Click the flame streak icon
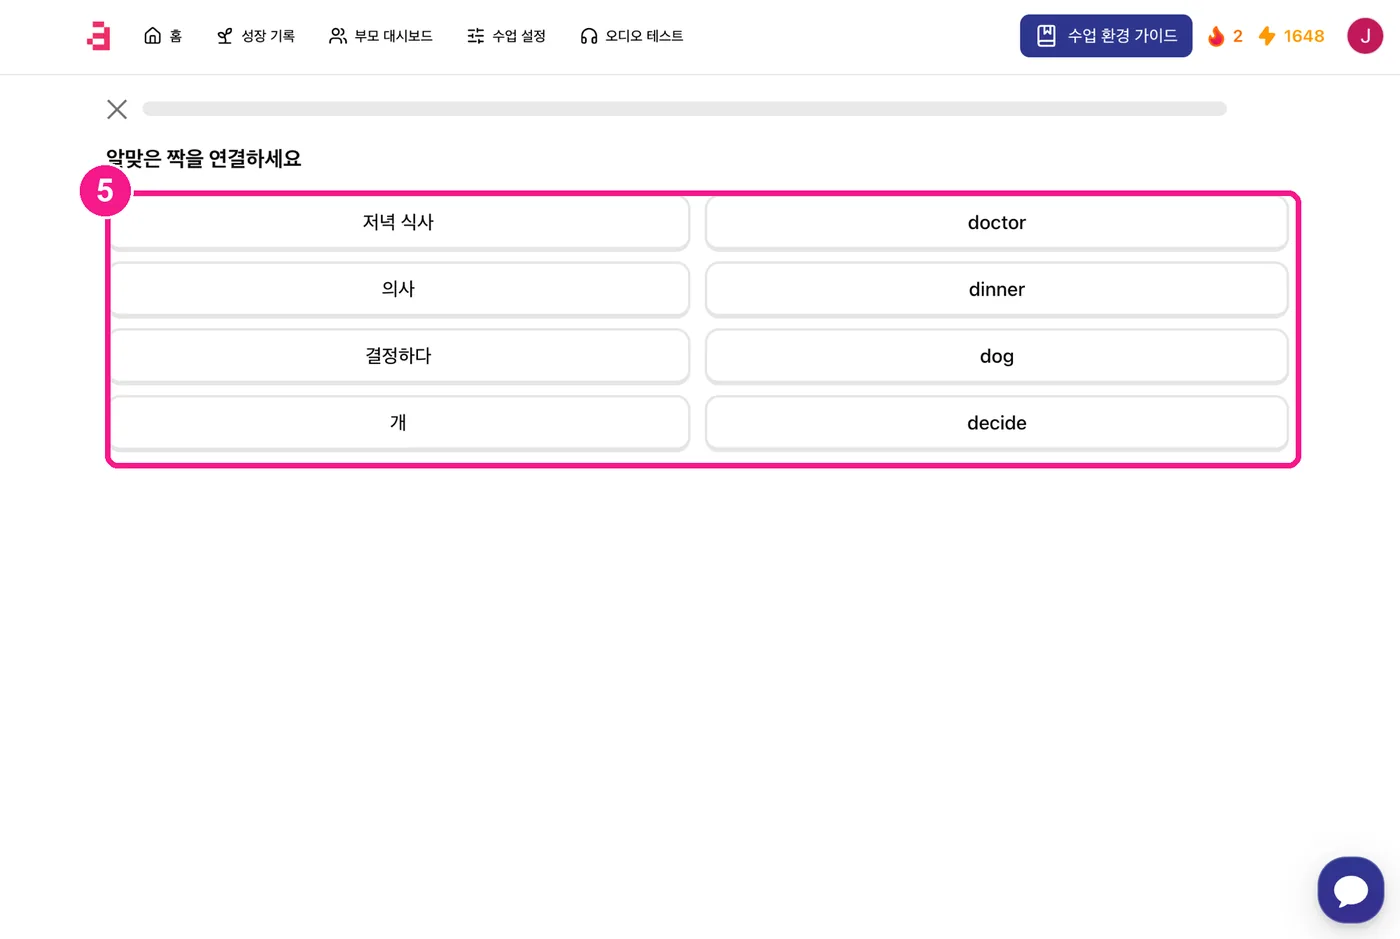The image size is (1400, 939). (x=1216, y=36)
